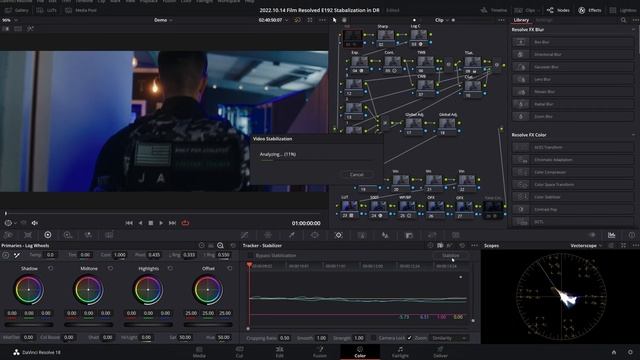The height and width of the screenshot is (360, 640).
Task: Open the stabilization mode Similarity dropdown
Action: pyautogui.click(x=448, y=338)
